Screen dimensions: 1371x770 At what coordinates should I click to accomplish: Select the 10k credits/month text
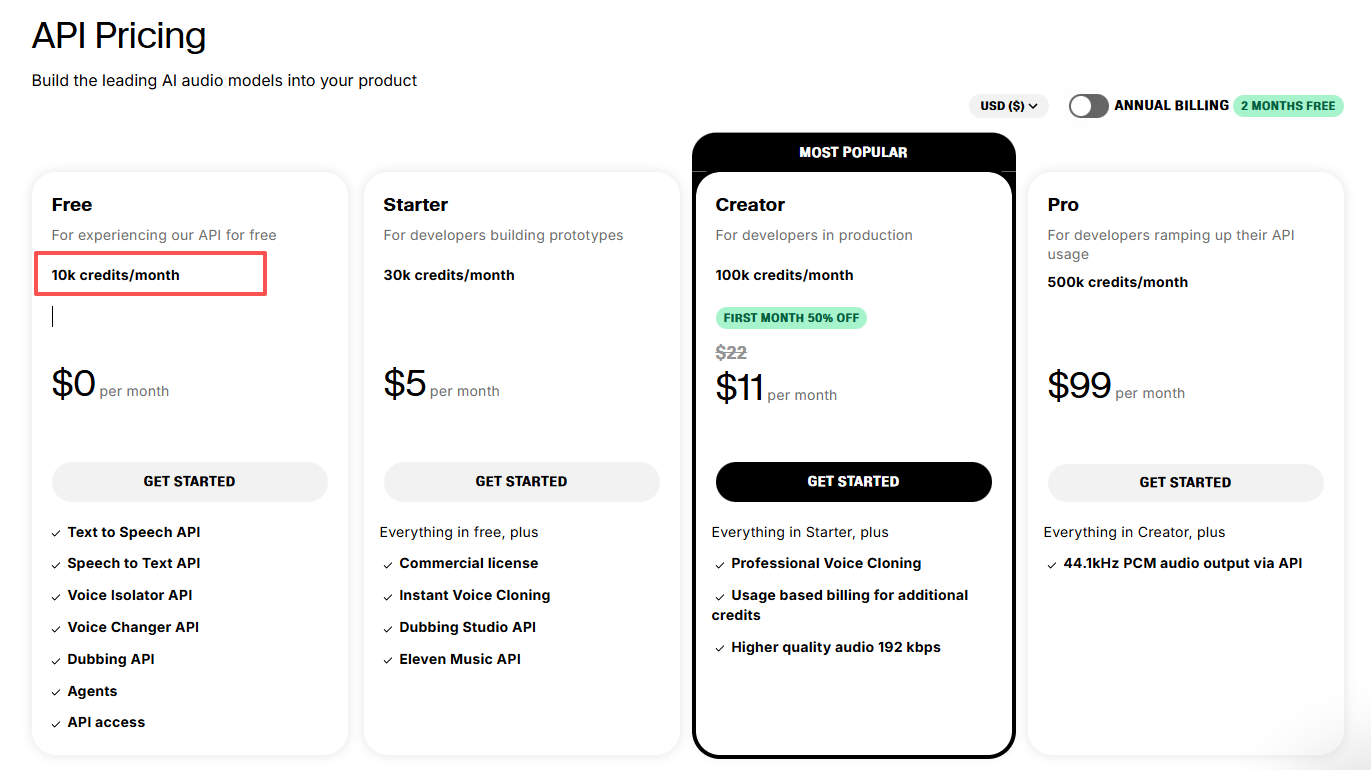(116, 275)
